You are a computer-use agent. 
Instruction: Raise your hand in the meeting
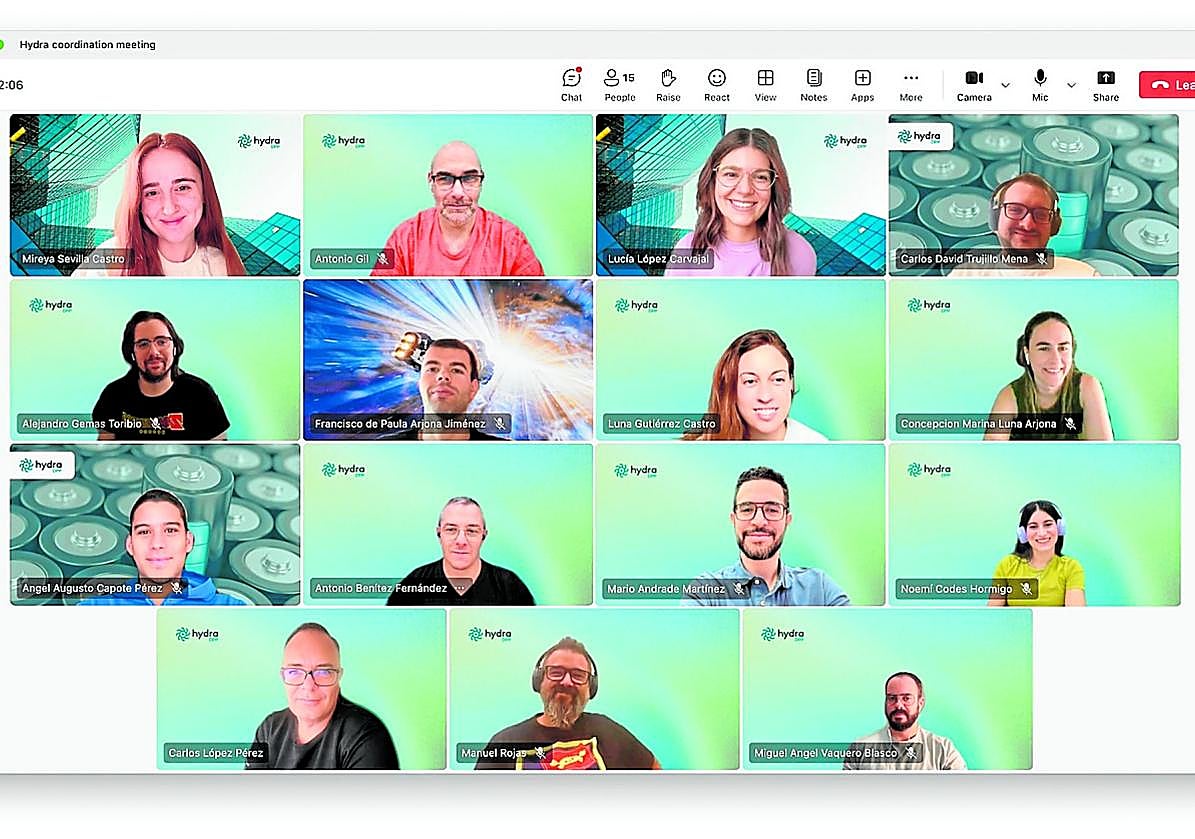tap(668, 84)
